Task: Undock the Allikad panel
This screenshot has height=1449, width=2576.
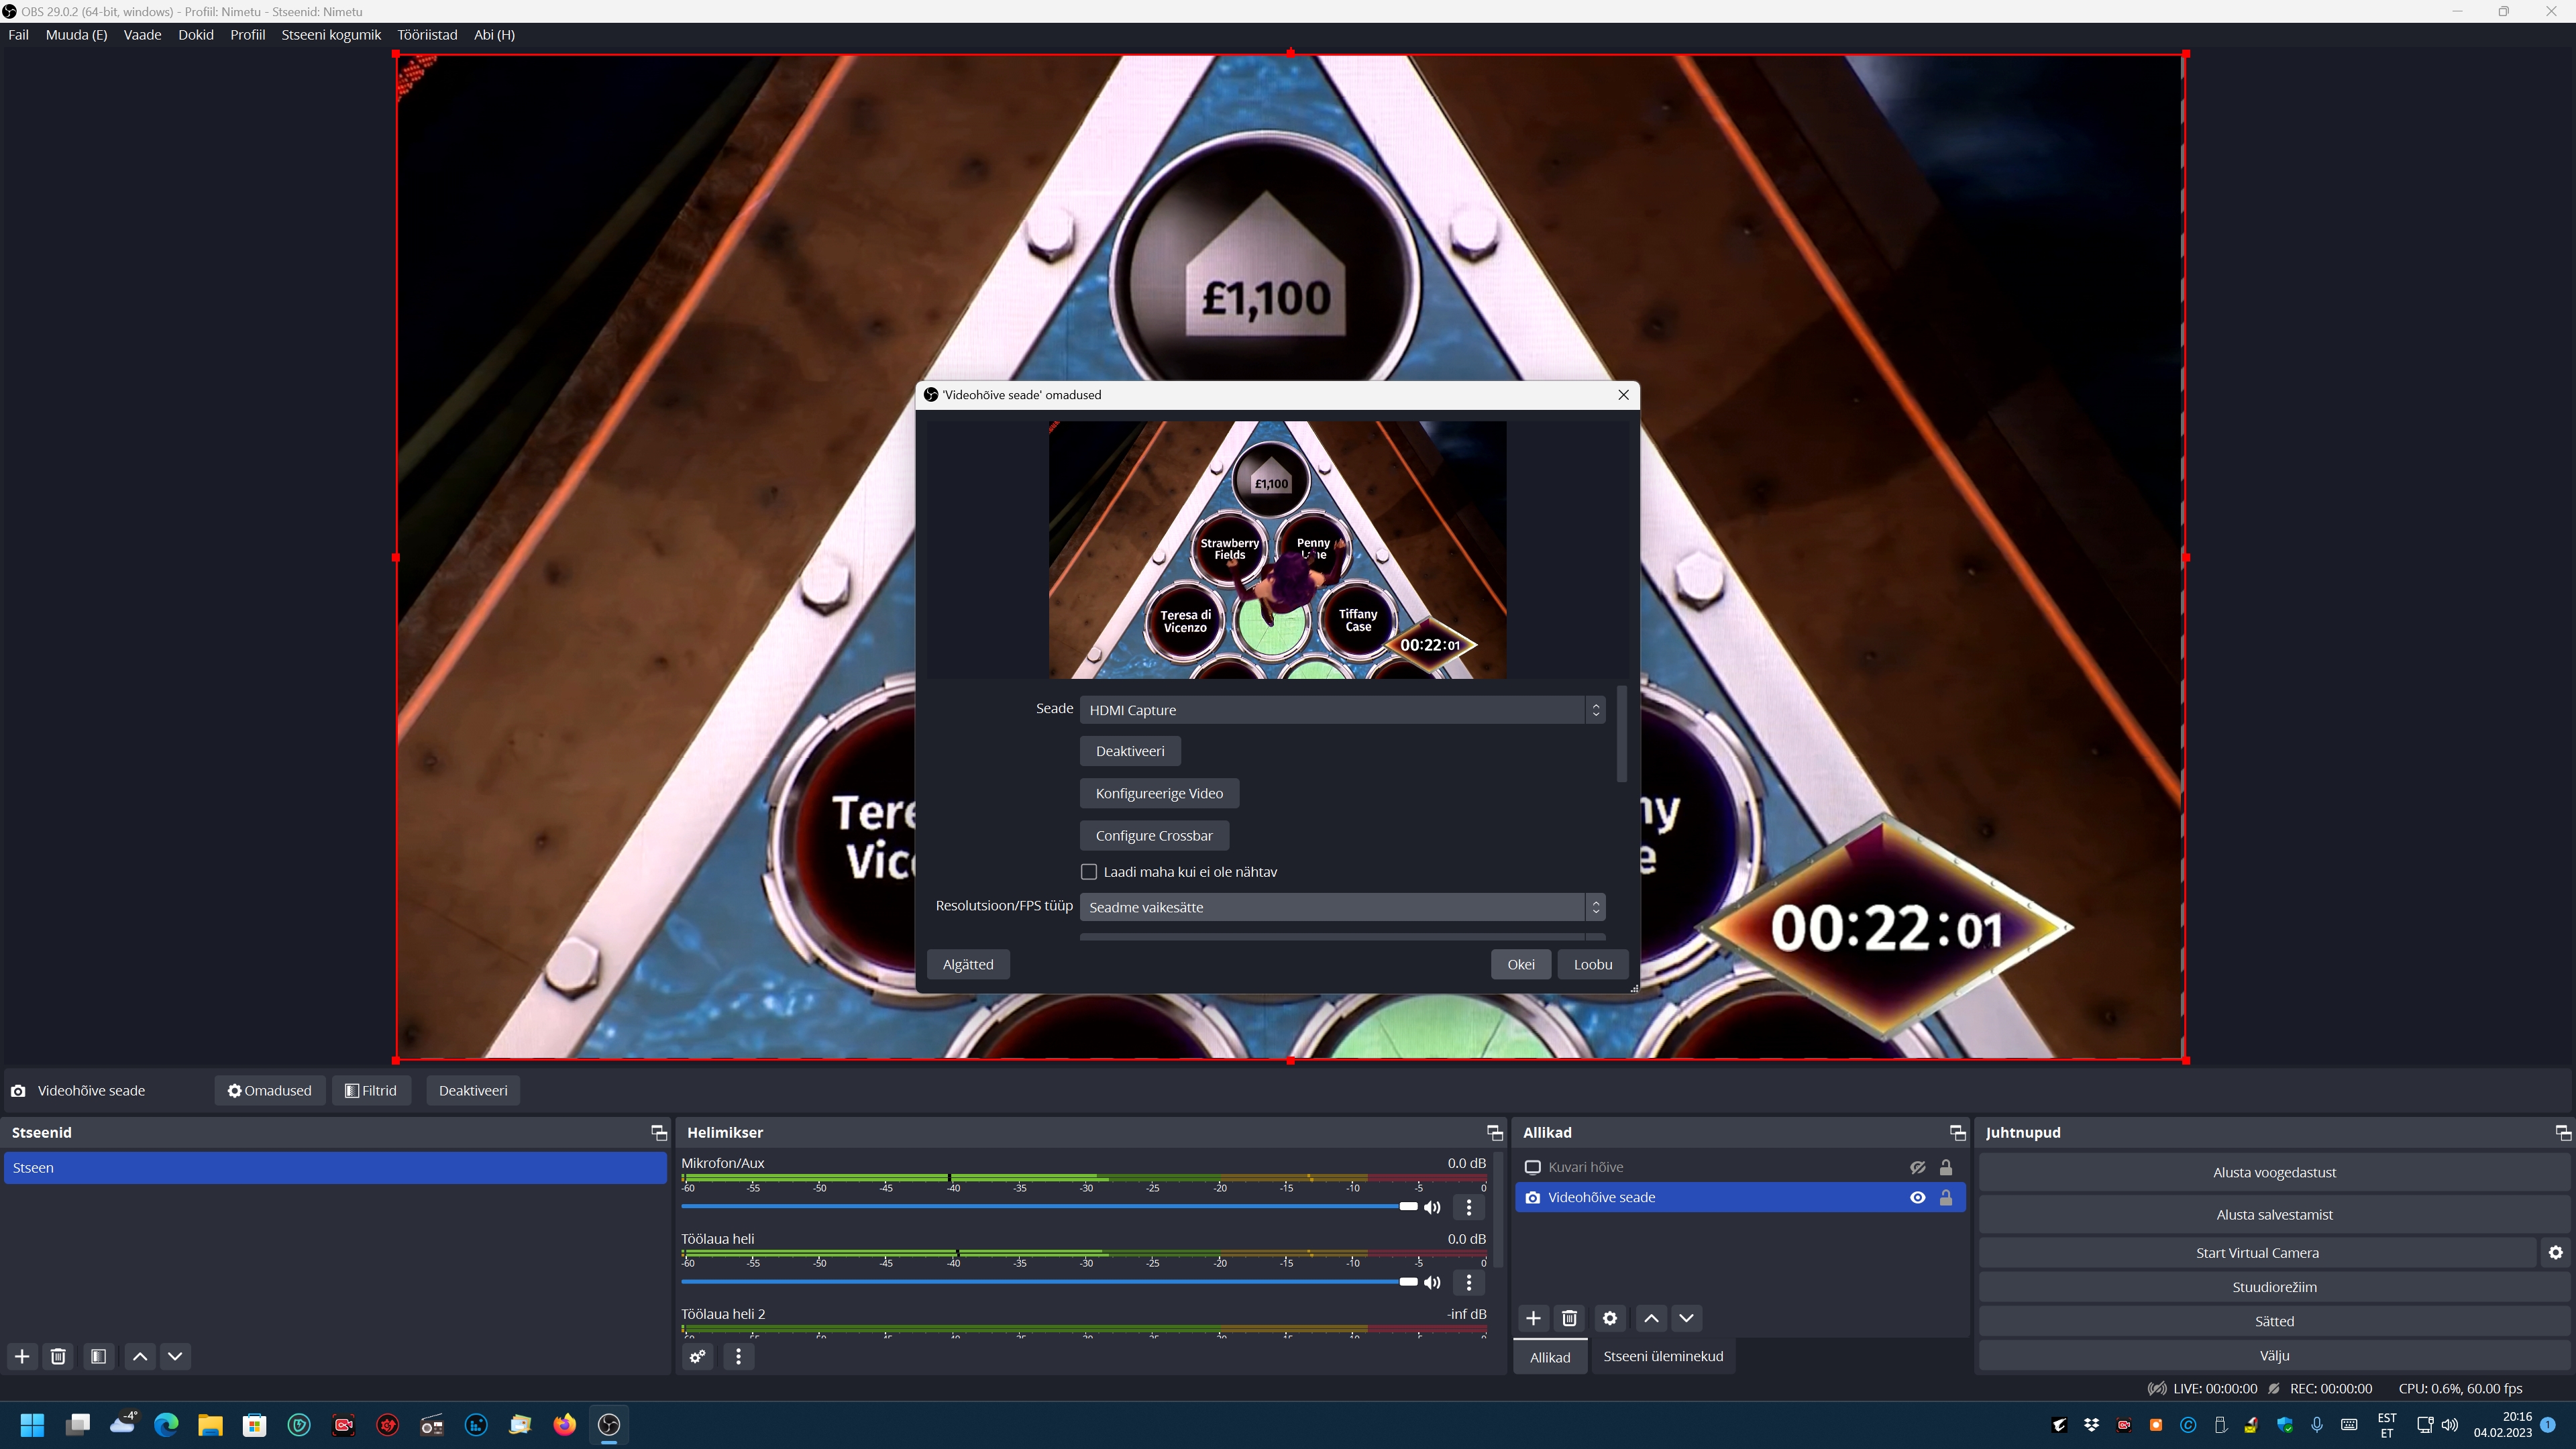Action: pos(1957,1132)
